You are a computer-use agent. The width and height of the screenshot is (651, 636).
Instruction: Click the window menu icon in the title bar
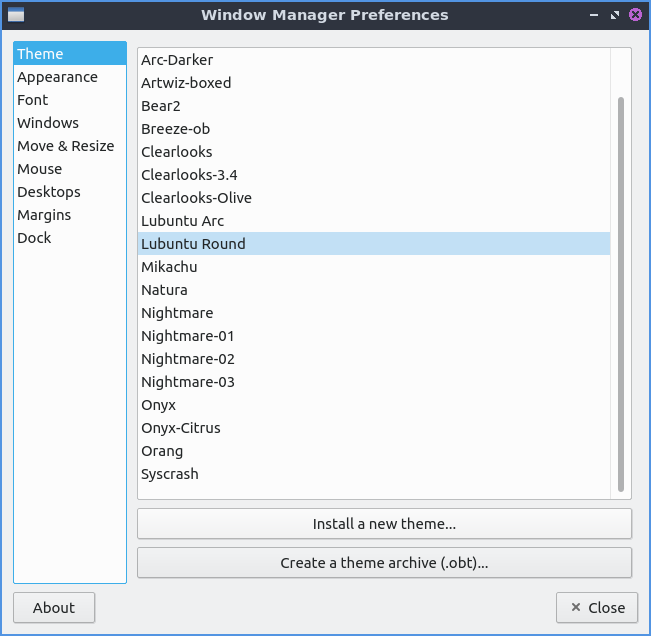point(16,15)
